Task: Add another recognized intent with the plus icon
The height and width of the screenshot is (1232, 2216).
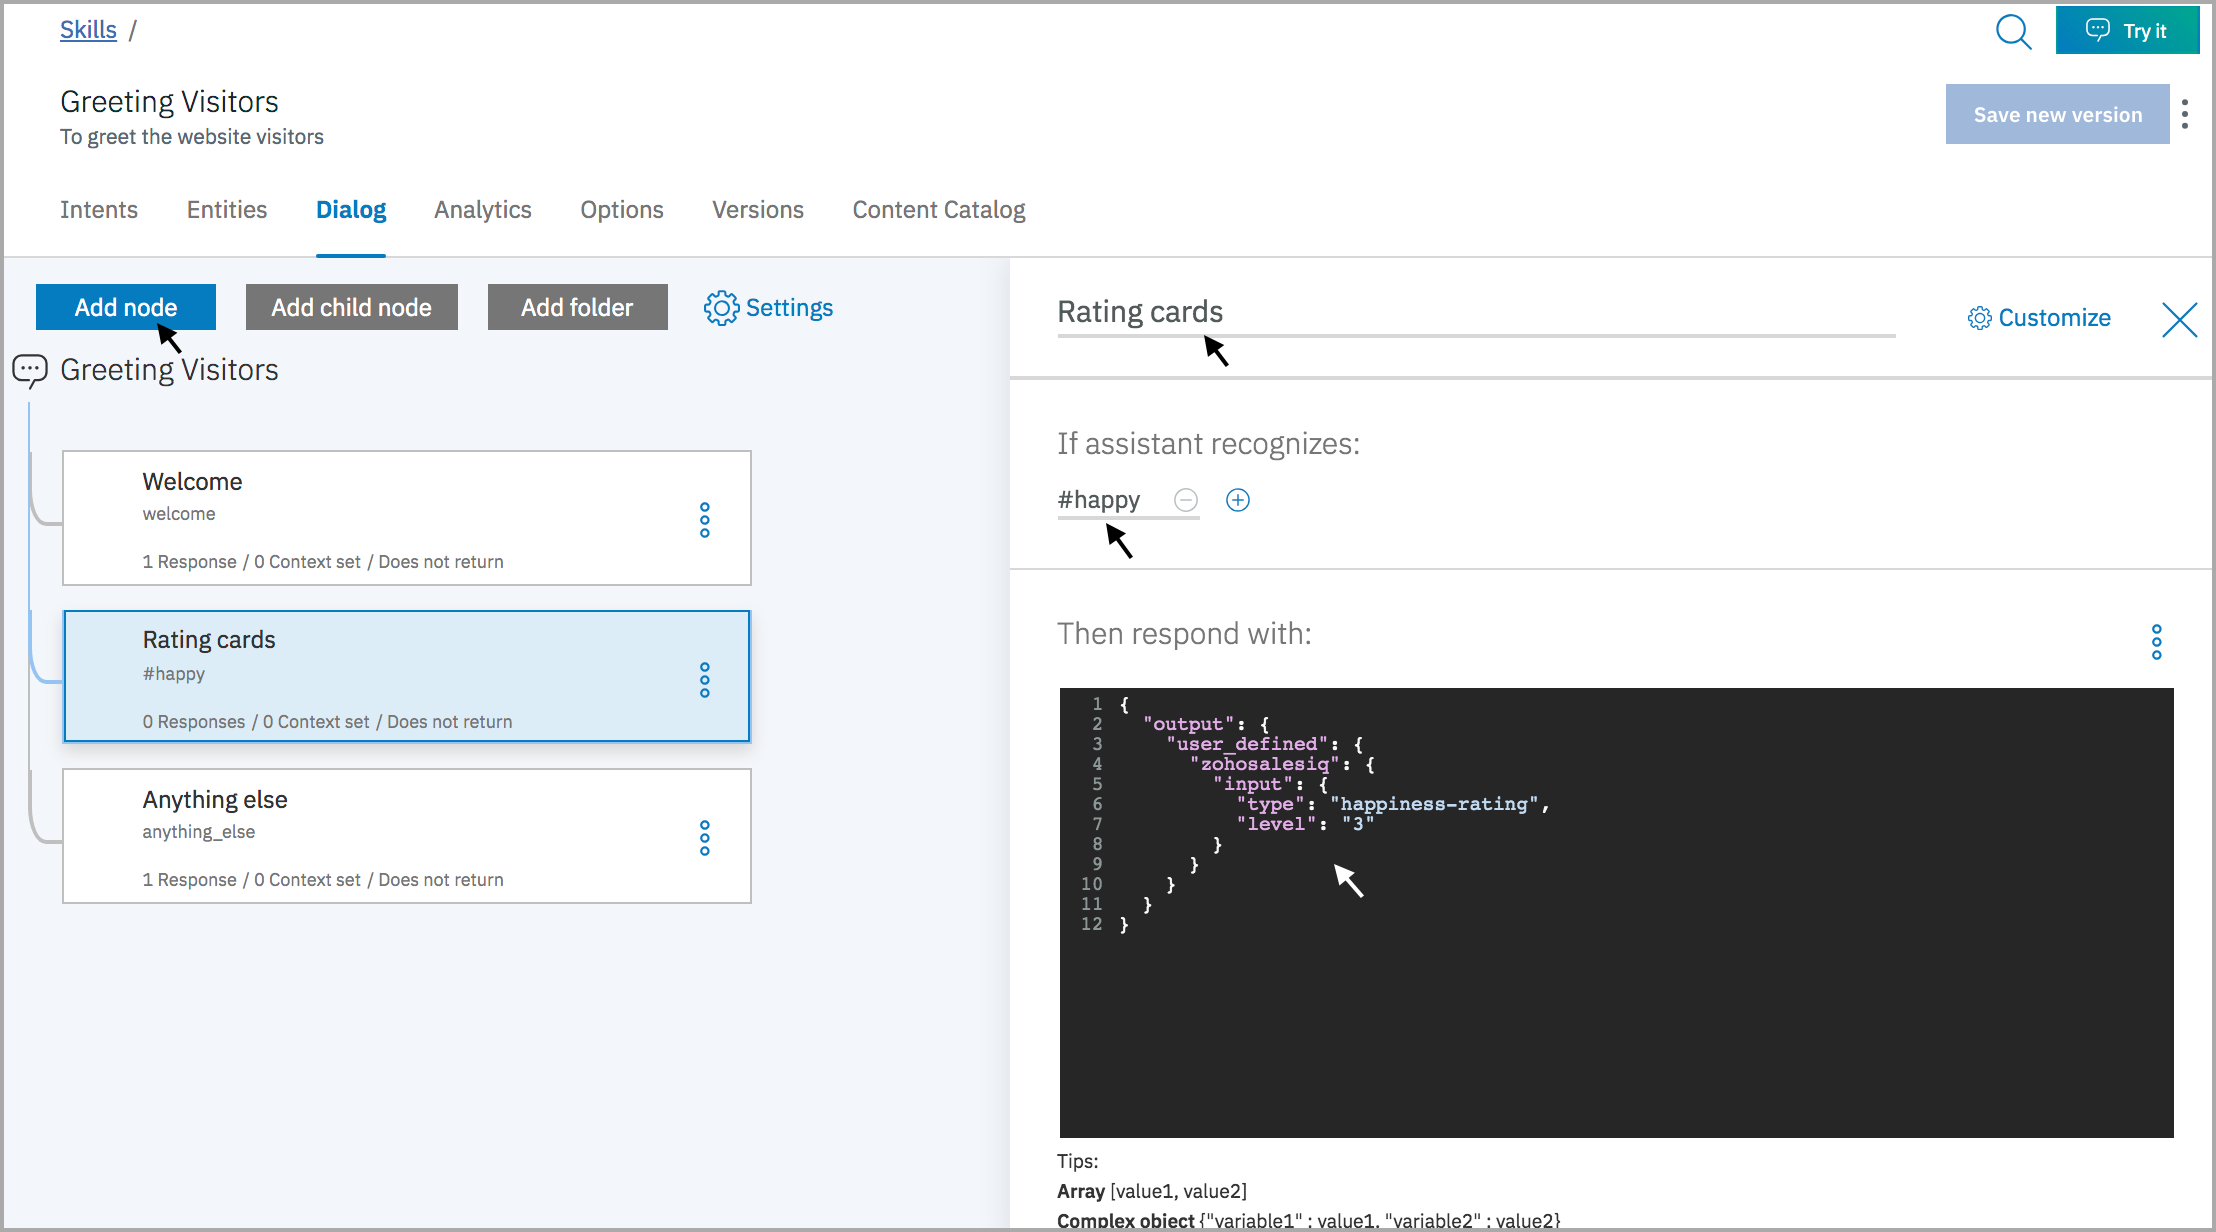Action: (1237, 499)
